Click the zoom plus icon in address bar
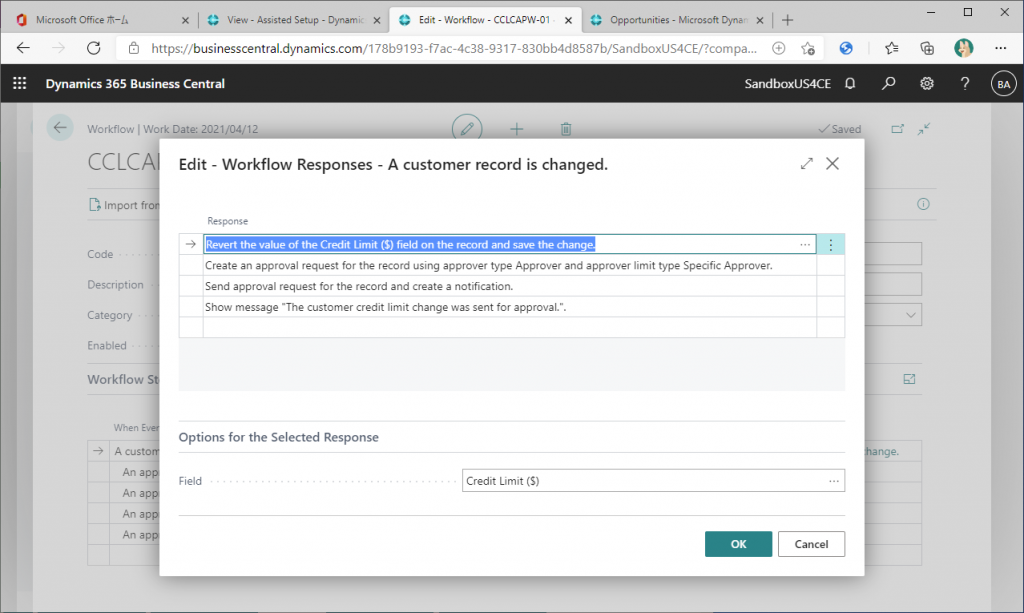The height and width of the screenshot is (613, 1024). (778, 48)
